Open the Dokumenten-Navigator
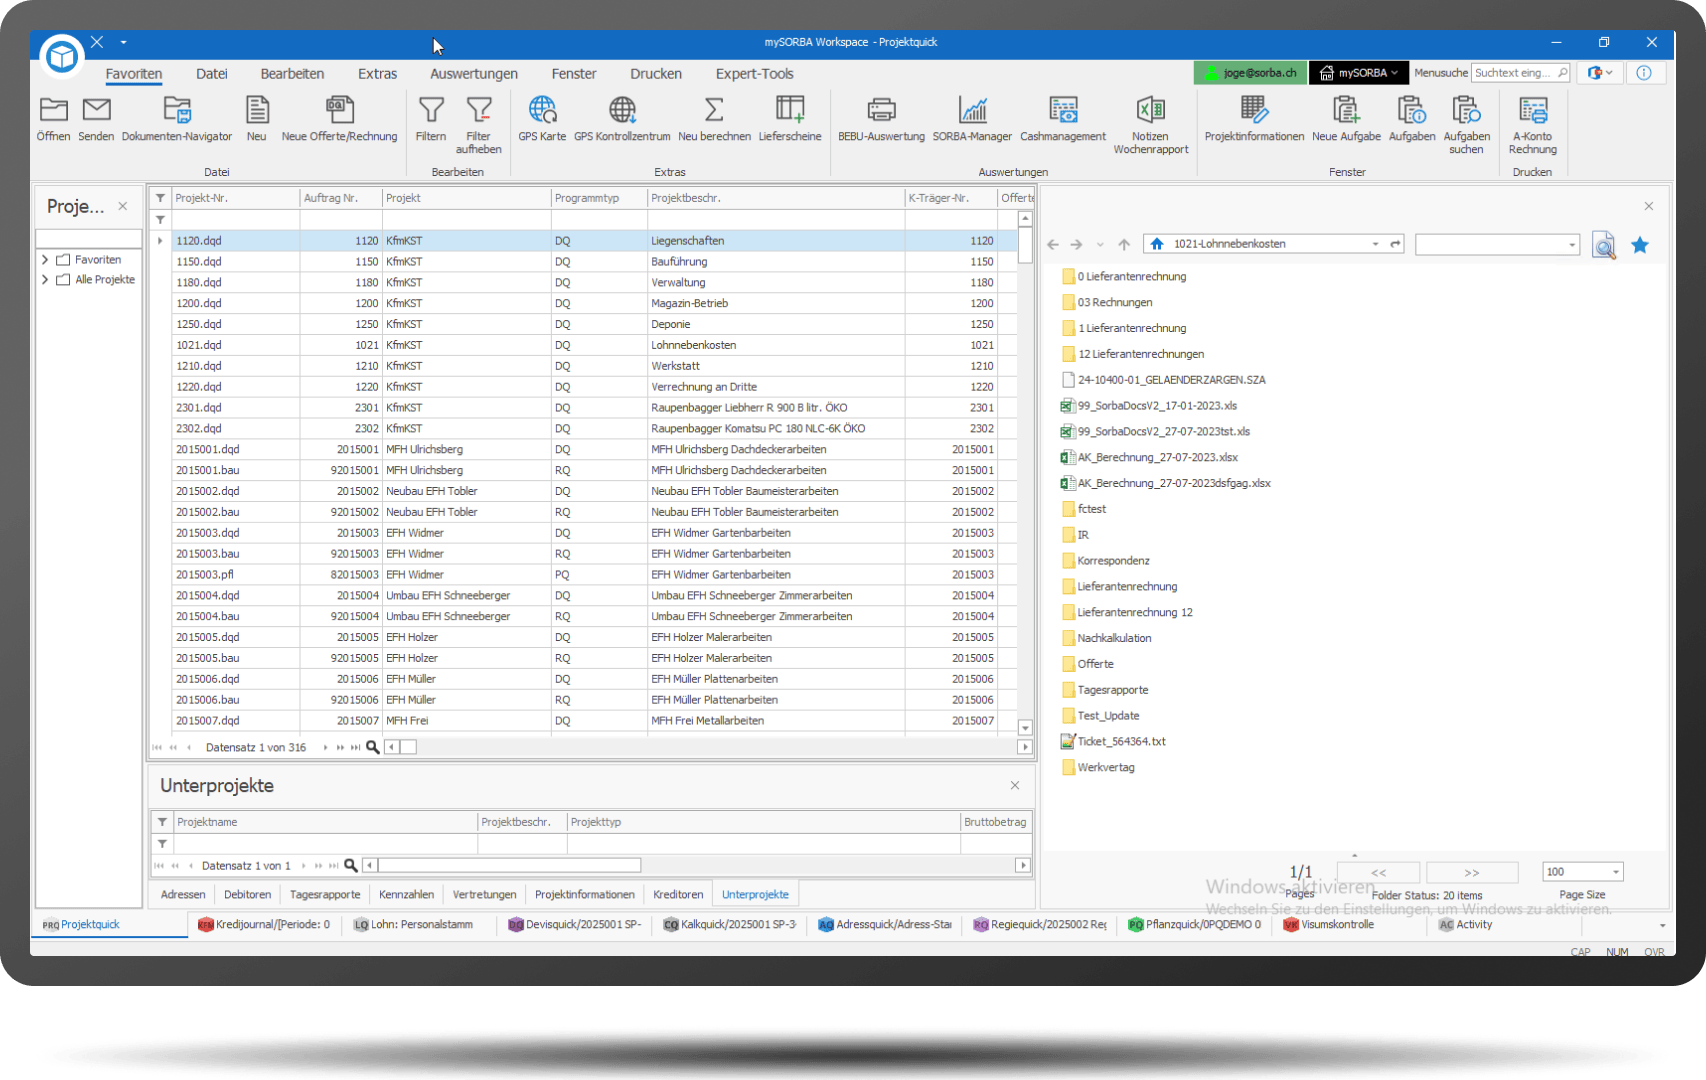Image resolution: width=1706 pixels, height=1080 pixels. (177, 110)
